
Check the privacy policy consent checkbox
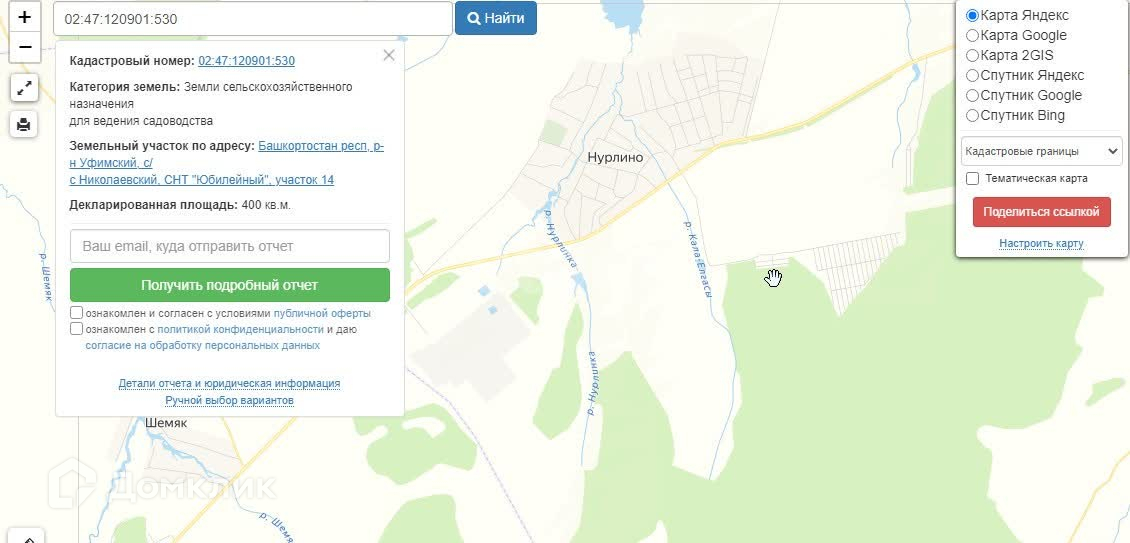[76, 329]
